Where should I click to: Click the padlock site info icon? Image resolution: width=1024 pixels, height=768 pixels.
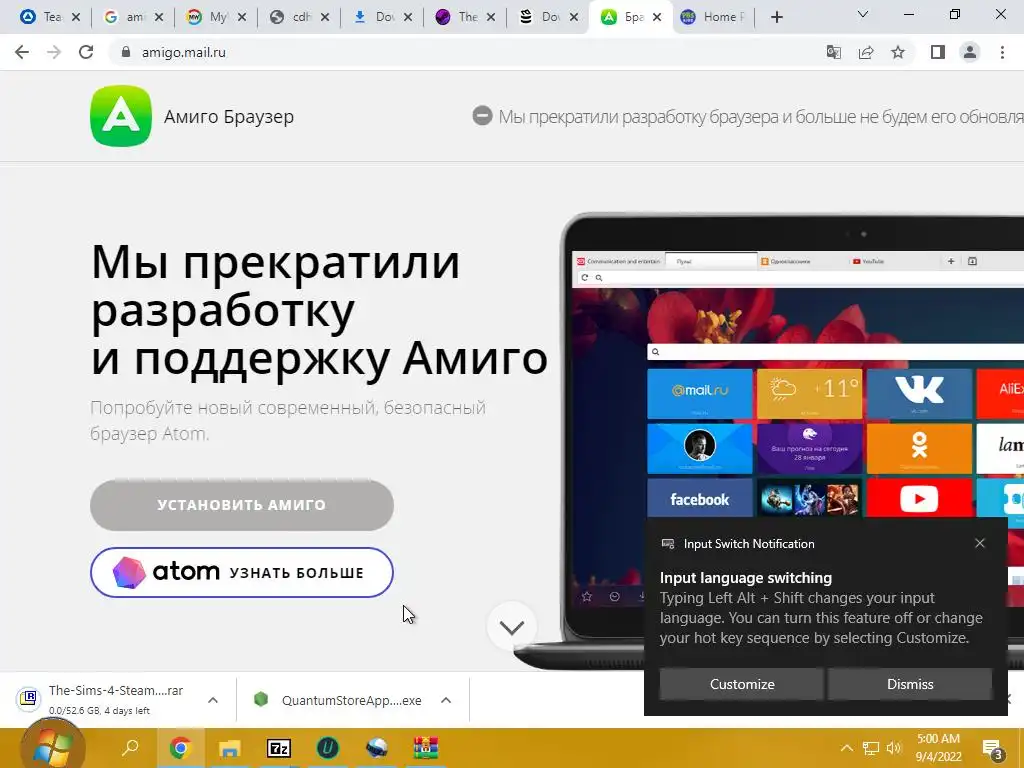click(x=126, y=52)
